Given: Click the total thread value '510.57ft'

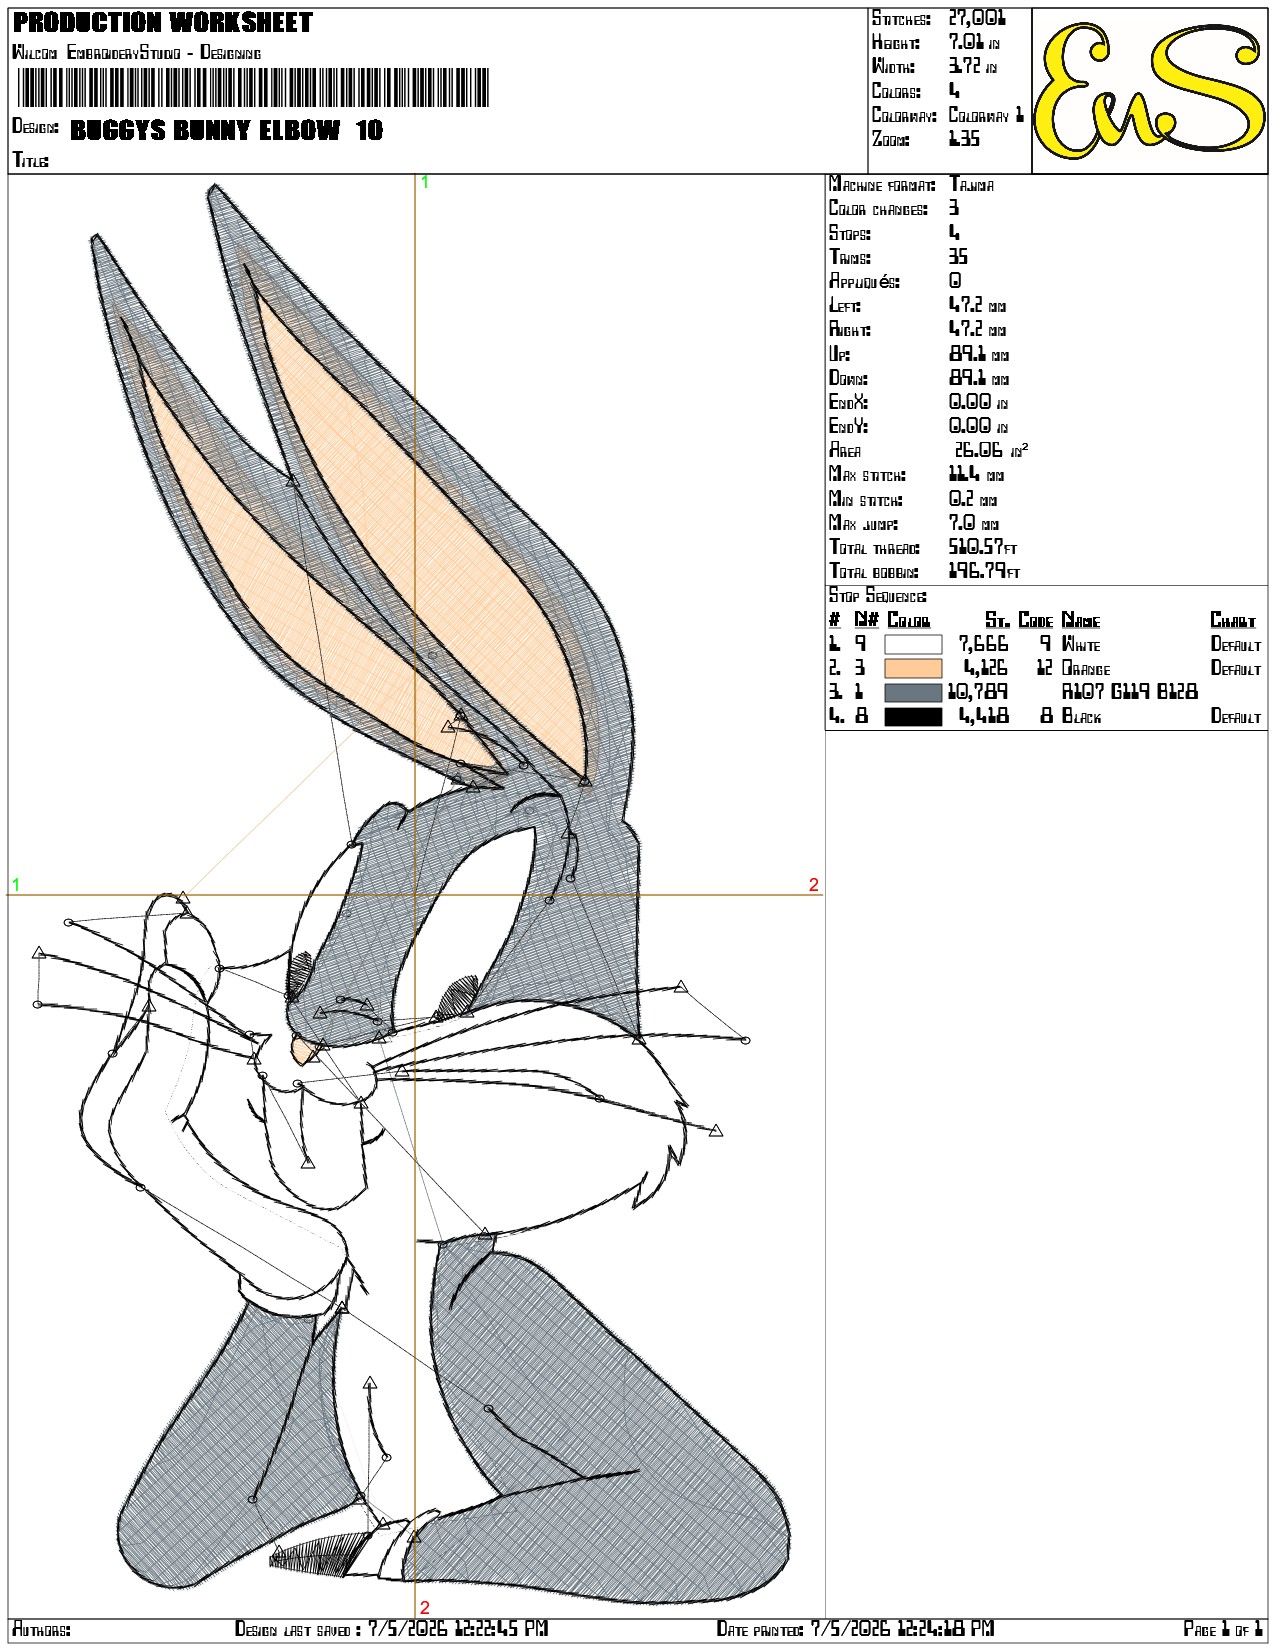Looking at the screenshot, I should (x=983, y=547).
